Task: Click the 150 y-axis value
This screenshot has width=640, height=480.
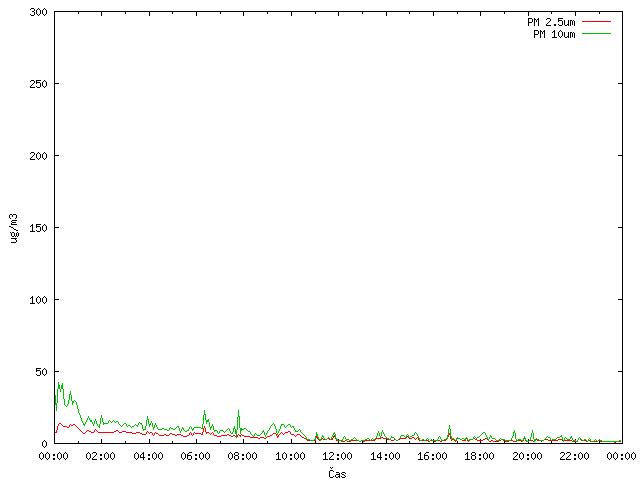Action: [x=38, y=228]
